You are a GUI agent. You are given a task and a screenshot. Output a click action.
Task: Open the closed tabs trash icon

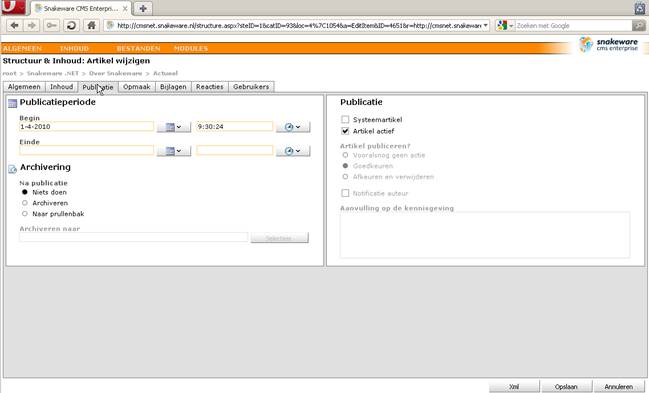[x=640, y=7]
